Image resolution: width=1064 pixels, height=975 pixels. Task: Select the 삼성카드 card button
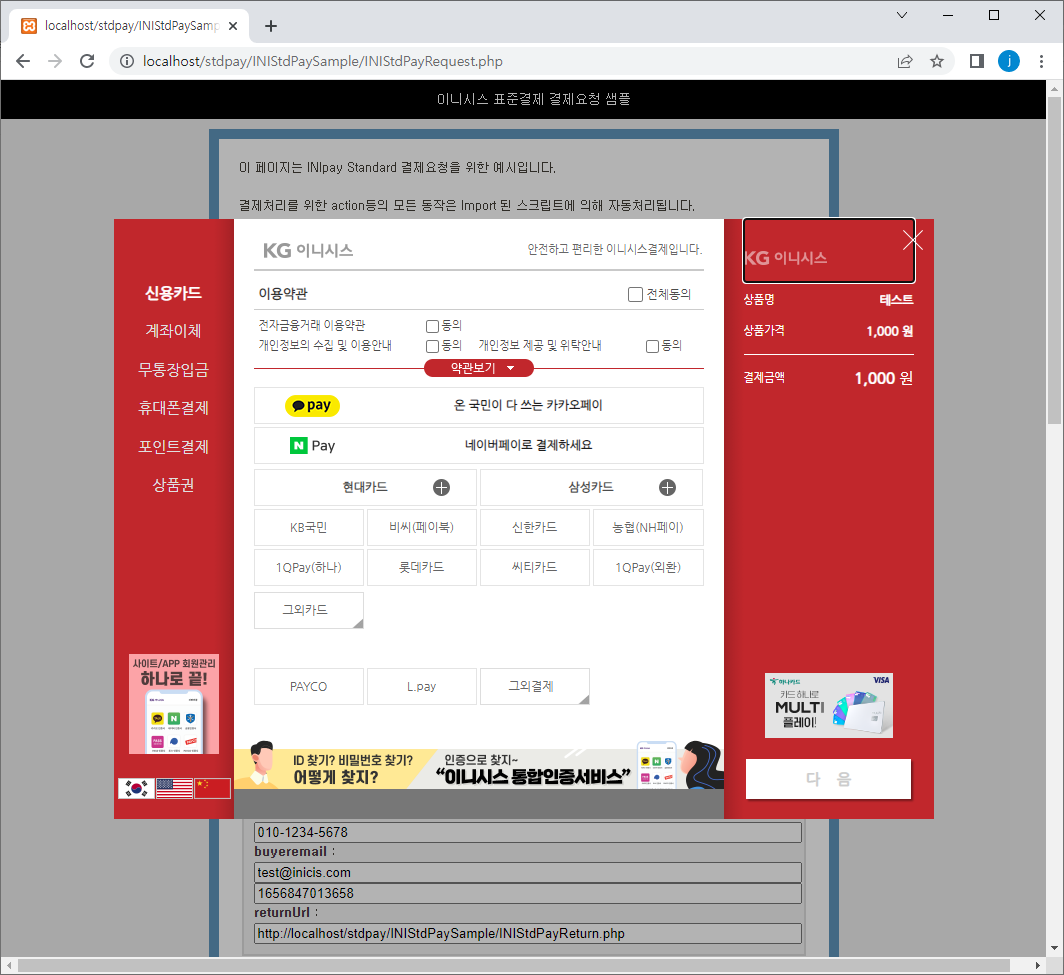(591, 487)
